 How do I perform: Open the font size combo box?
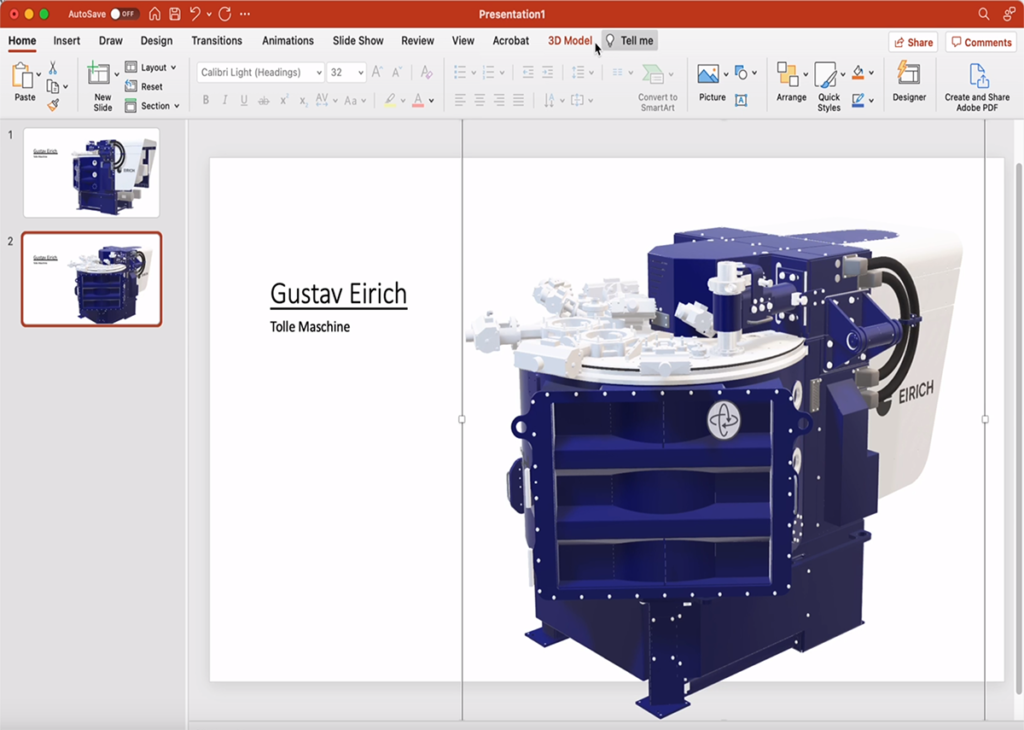tap(346, 72)
